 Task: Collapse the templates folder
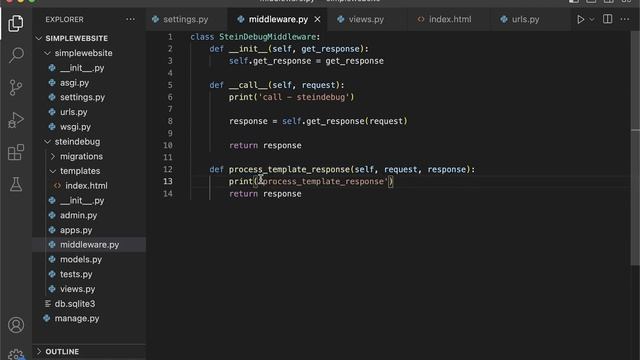(x=80, y=171)
